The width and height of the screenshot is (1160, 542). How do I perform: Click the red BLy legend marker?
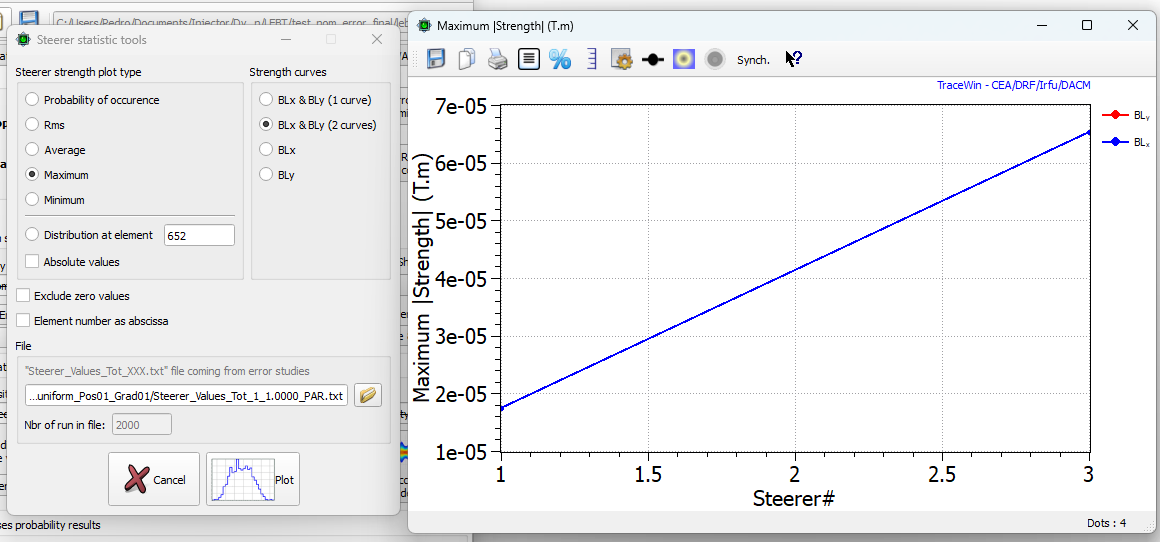point(1115,115)
